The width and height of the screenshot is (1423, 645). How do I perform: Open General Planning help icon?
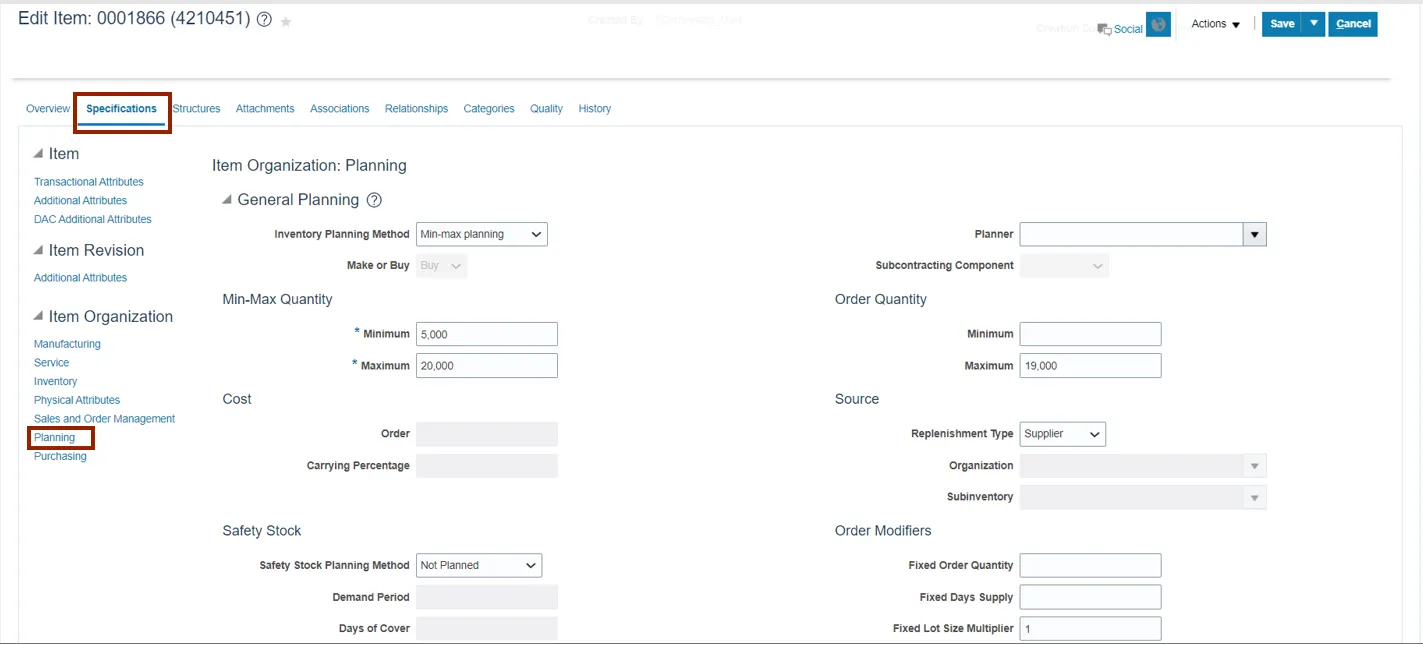coord(374,200)
